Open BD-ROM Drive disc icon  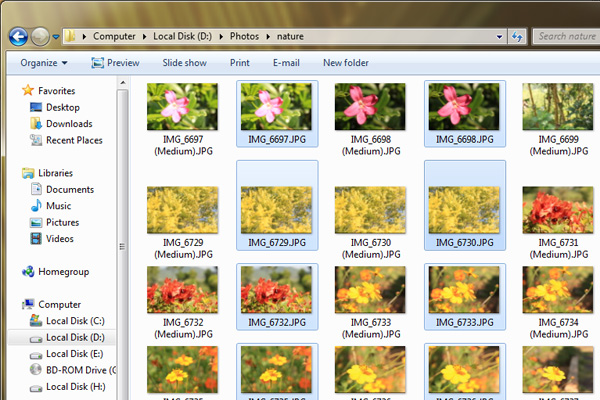click(36, 370)
